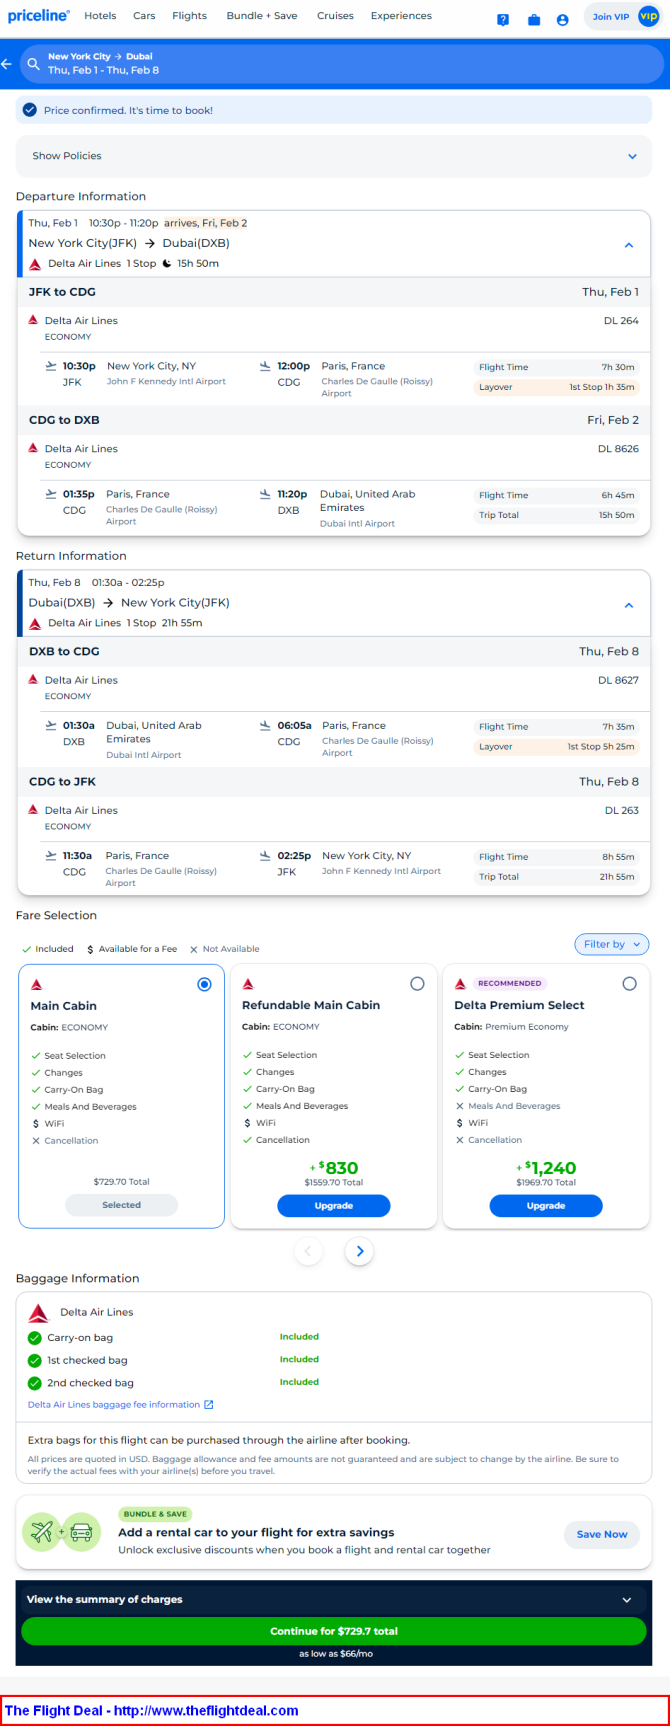Select the Refundable Main Cabin radio button
Image resolution: width=670 pixels, height=1726 pixels.
pos(417,984)
